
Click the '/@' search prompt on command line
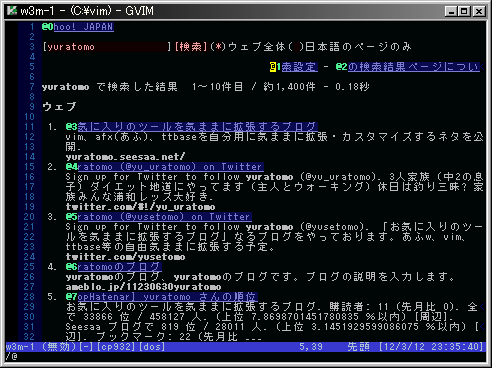click(x=11, y=356)
